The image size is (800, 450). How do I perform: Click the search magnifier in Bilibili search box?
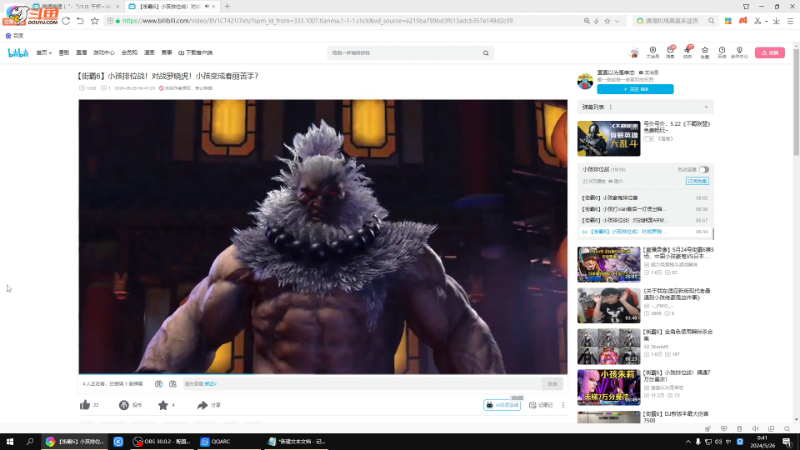tap(486, 53)
